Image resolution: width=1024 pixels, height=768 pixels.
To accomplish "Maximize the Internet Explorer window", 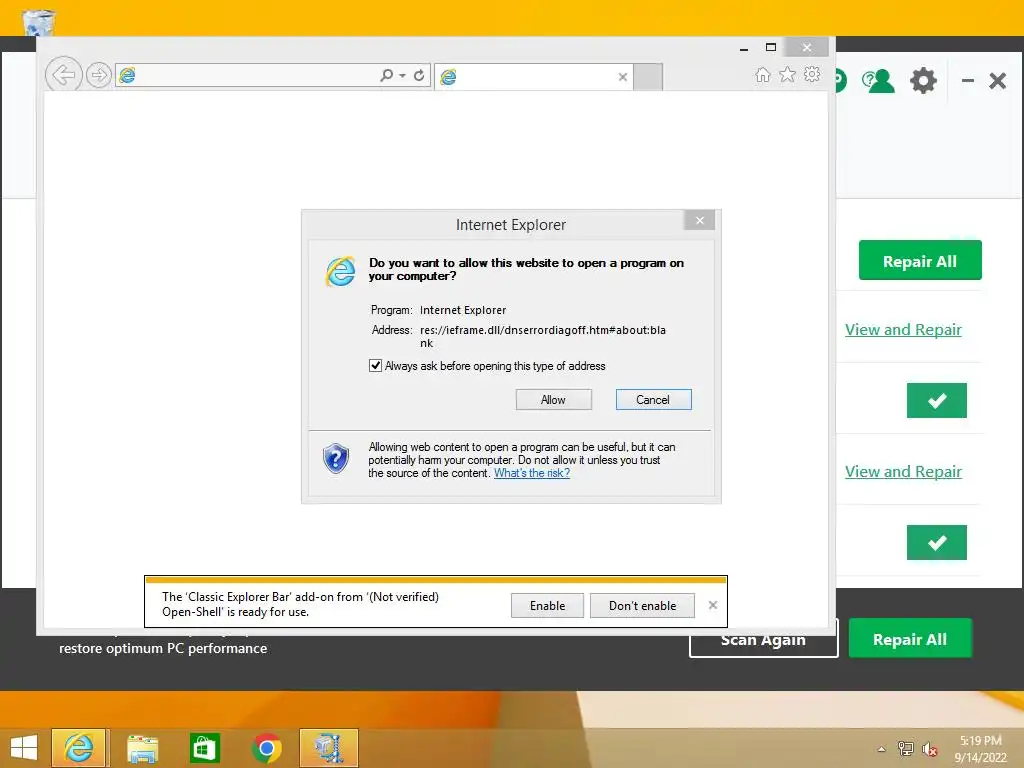I will (771, 47).
